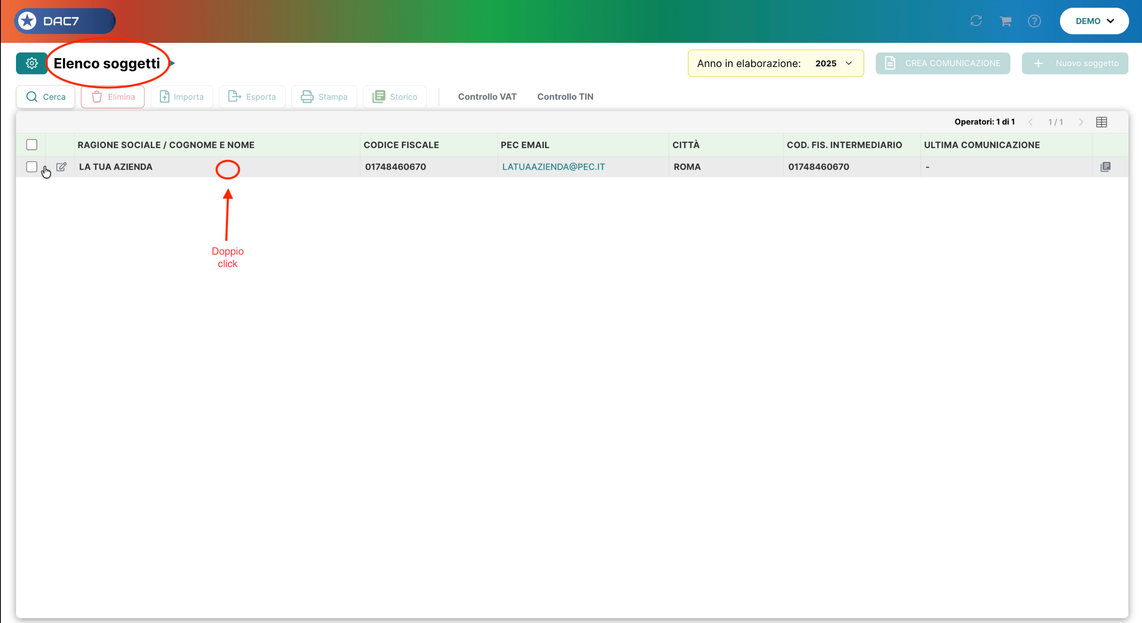
Task: Click the Esporta button
Action: click(x=252, y=97)
